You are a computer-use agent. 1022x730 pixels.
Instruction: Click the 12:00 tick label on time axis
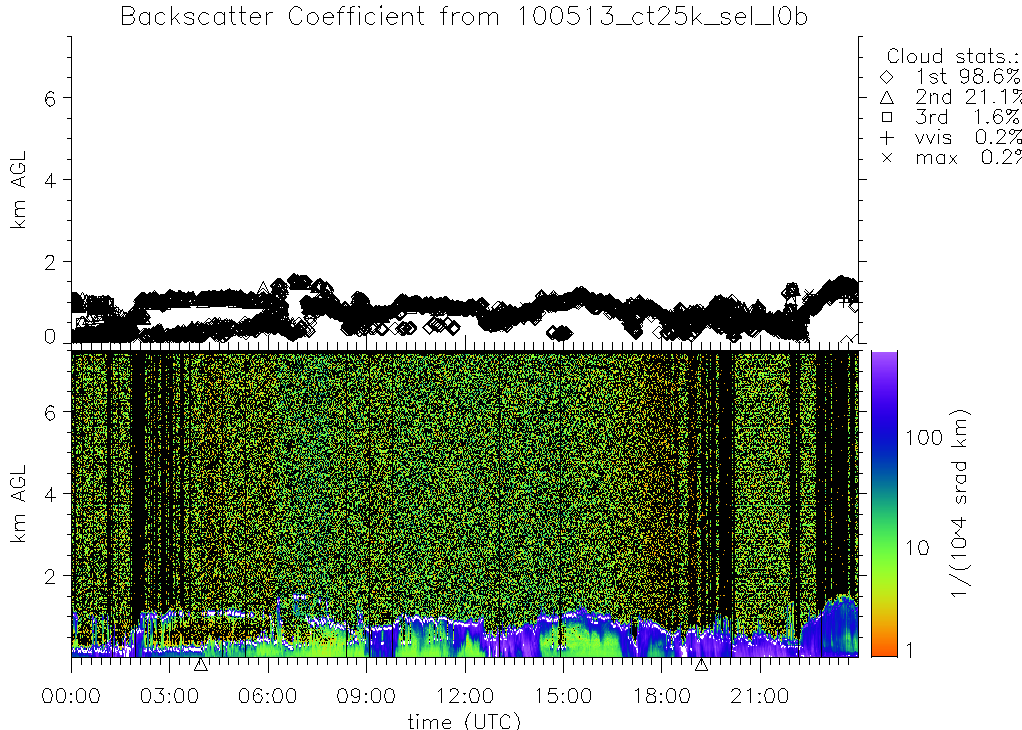click(465, 695)
